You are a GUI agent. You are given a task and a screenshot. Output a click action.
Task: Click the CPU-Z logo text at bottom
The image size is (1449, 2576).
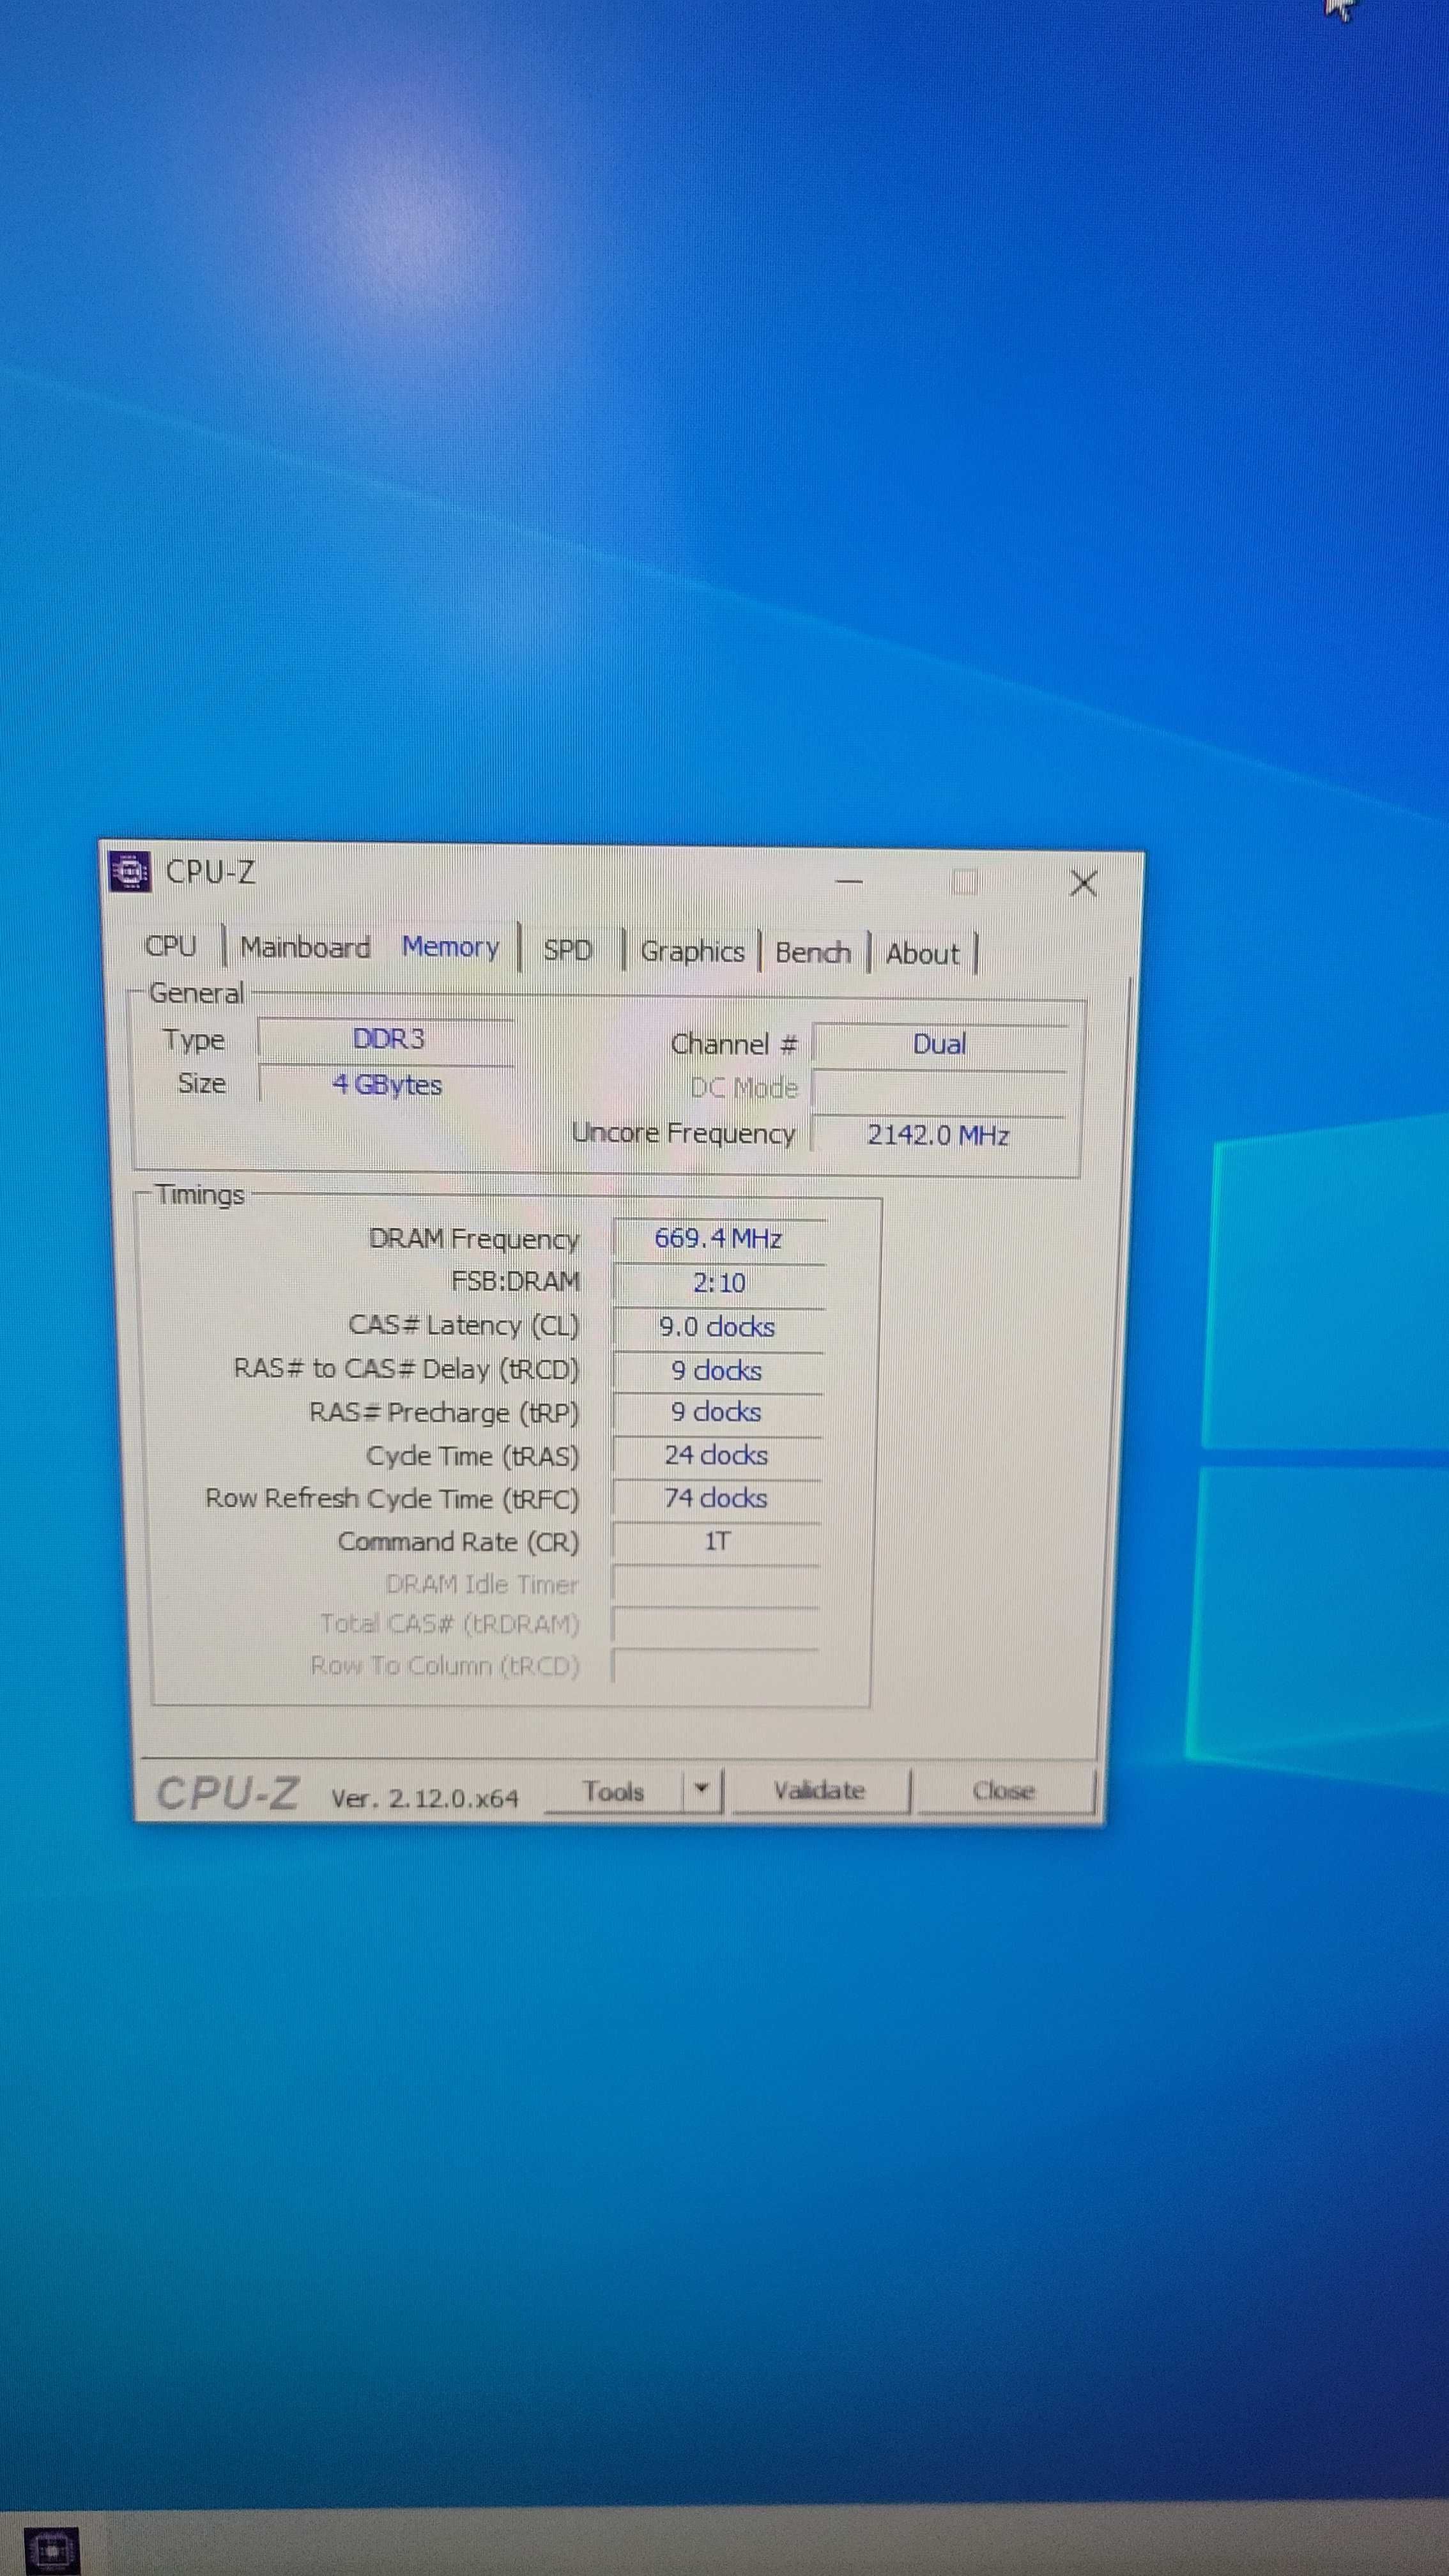tap(227, 1793)
